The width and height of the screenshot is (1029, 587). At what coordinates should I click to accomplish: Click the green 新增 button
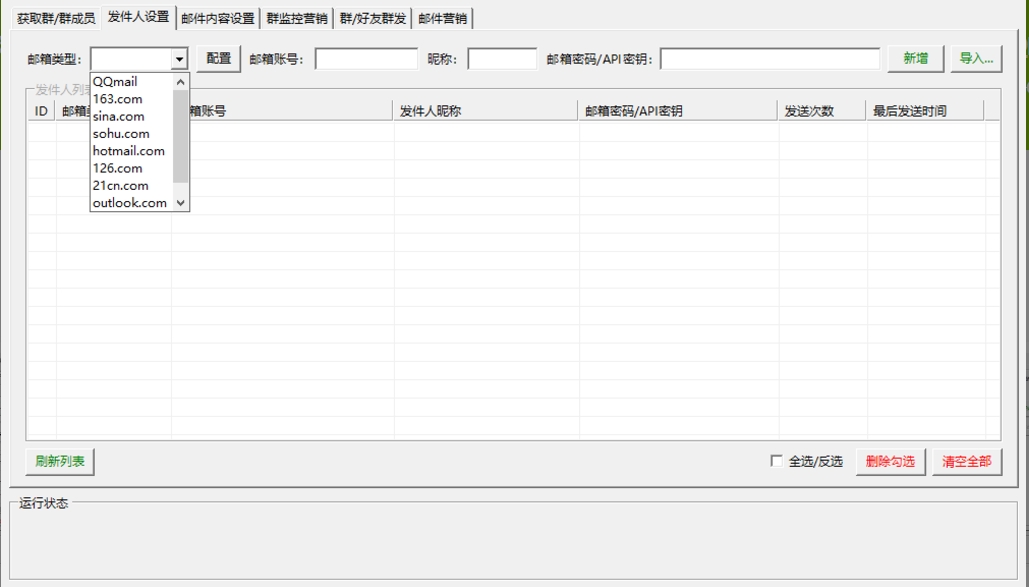[915, 58]
